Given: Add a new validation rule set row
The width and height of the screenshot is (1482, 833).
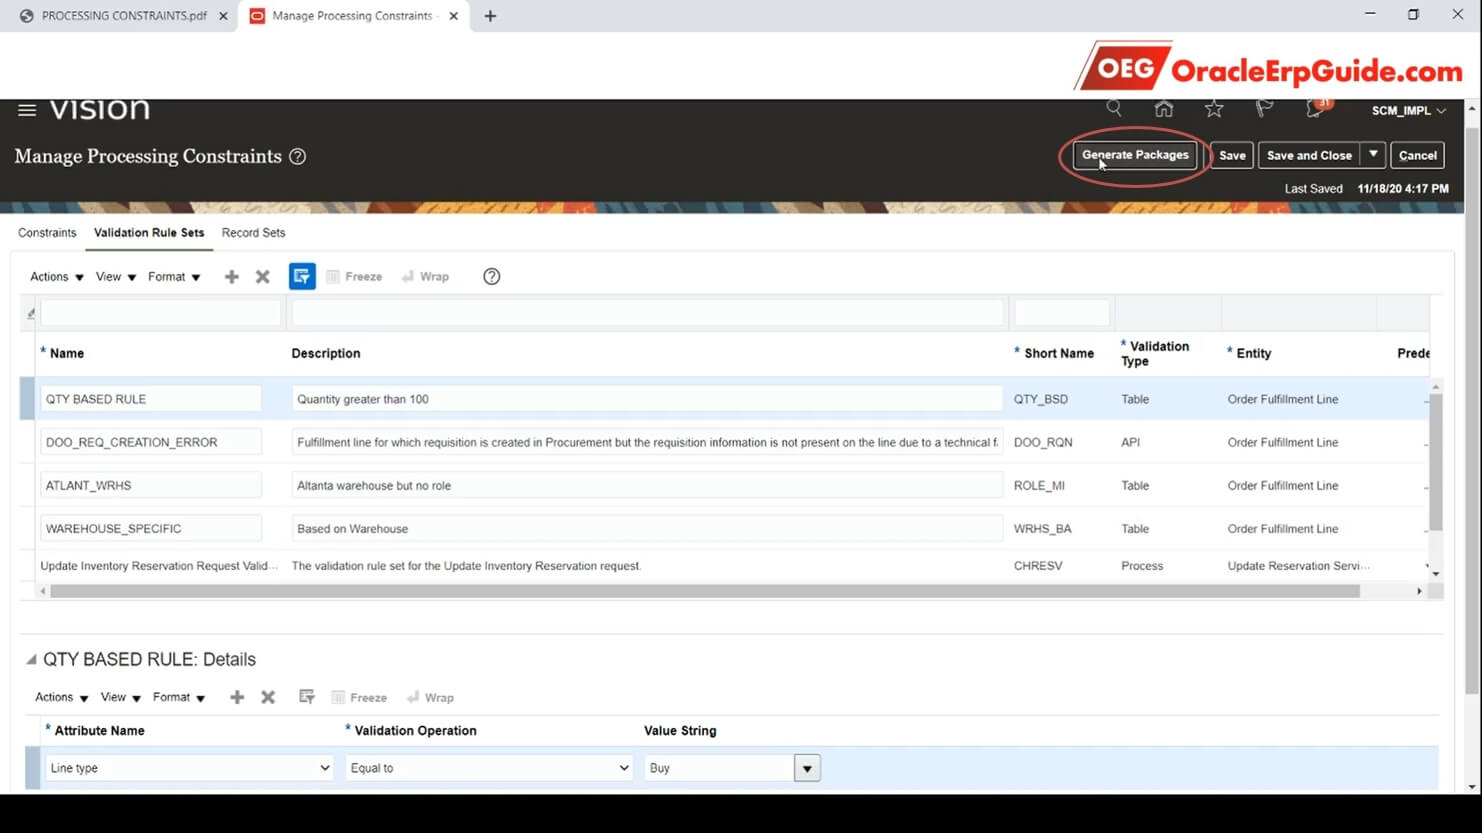Looking at the screenshot, I should coord(232,277).
